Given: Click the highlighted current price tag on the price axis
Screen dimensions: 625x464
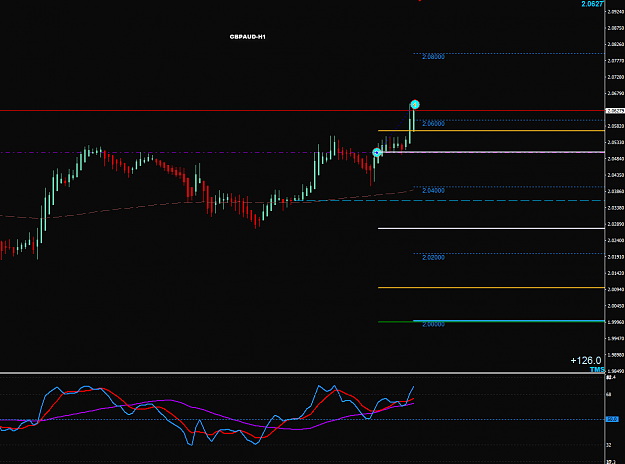Looking at the screenshot, I should pos(615,110).
